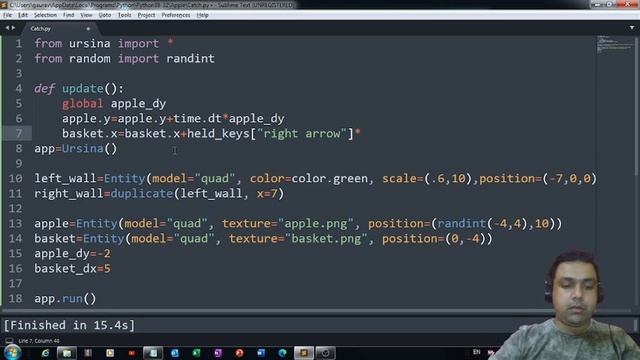The height and width of the screenshot is (360, 640).
Task: Place cursor on "from ursina import *" line
Action: point(104,43)
